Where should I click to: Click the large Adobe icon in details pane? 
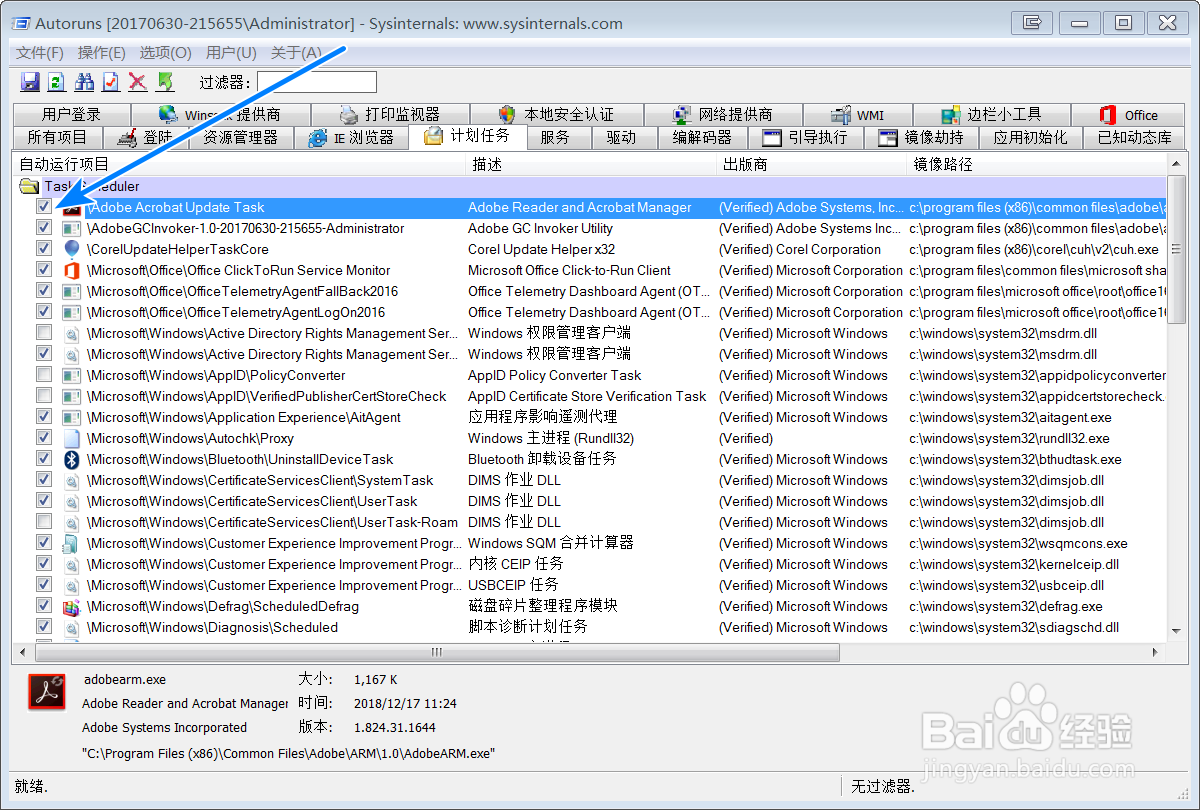click(46, 692)
